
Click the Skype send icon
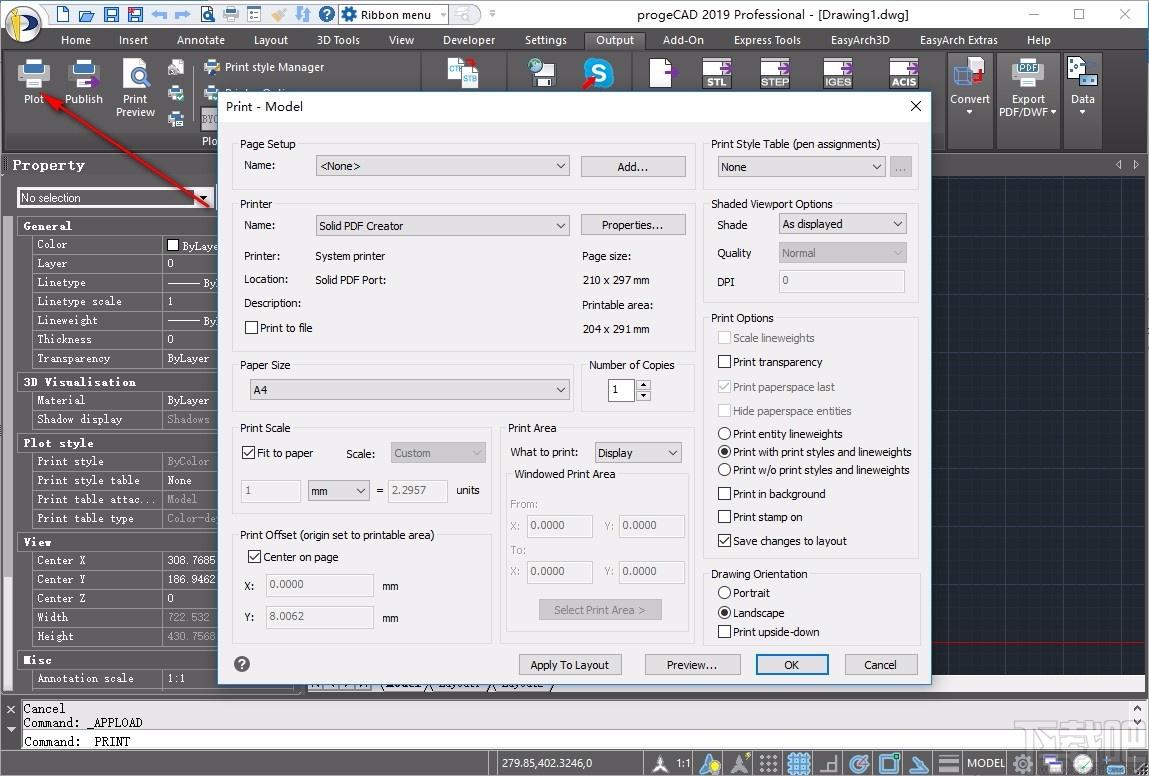point(598,73)
